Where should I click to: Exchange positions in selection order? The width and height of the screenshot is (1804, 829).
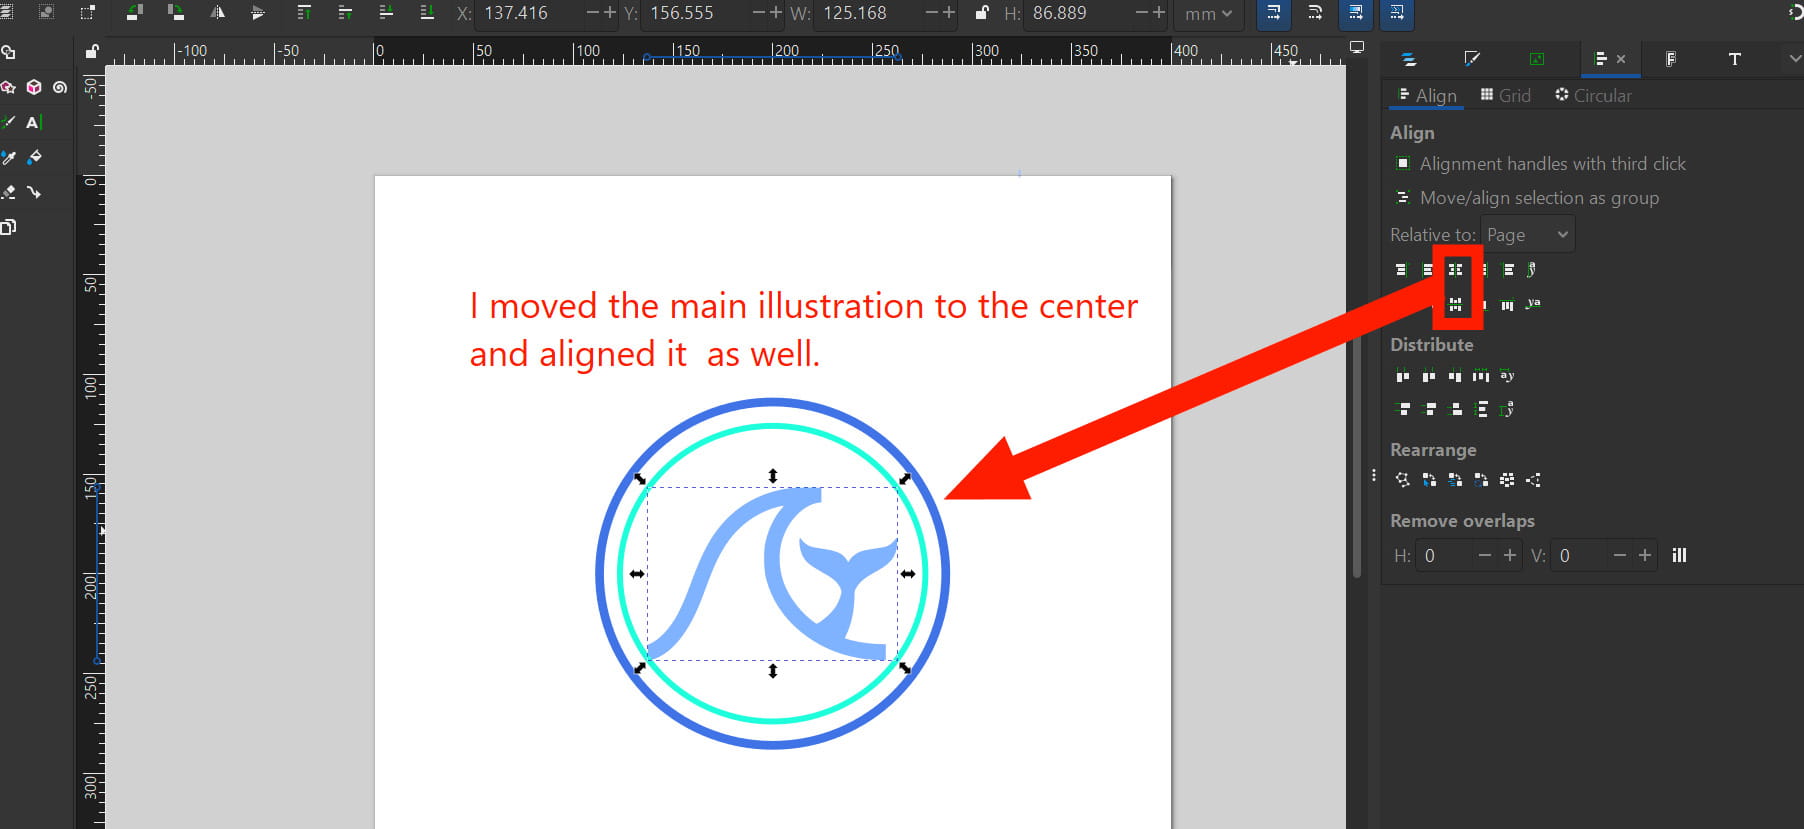pyautogui.click(x=1429, y=480)
